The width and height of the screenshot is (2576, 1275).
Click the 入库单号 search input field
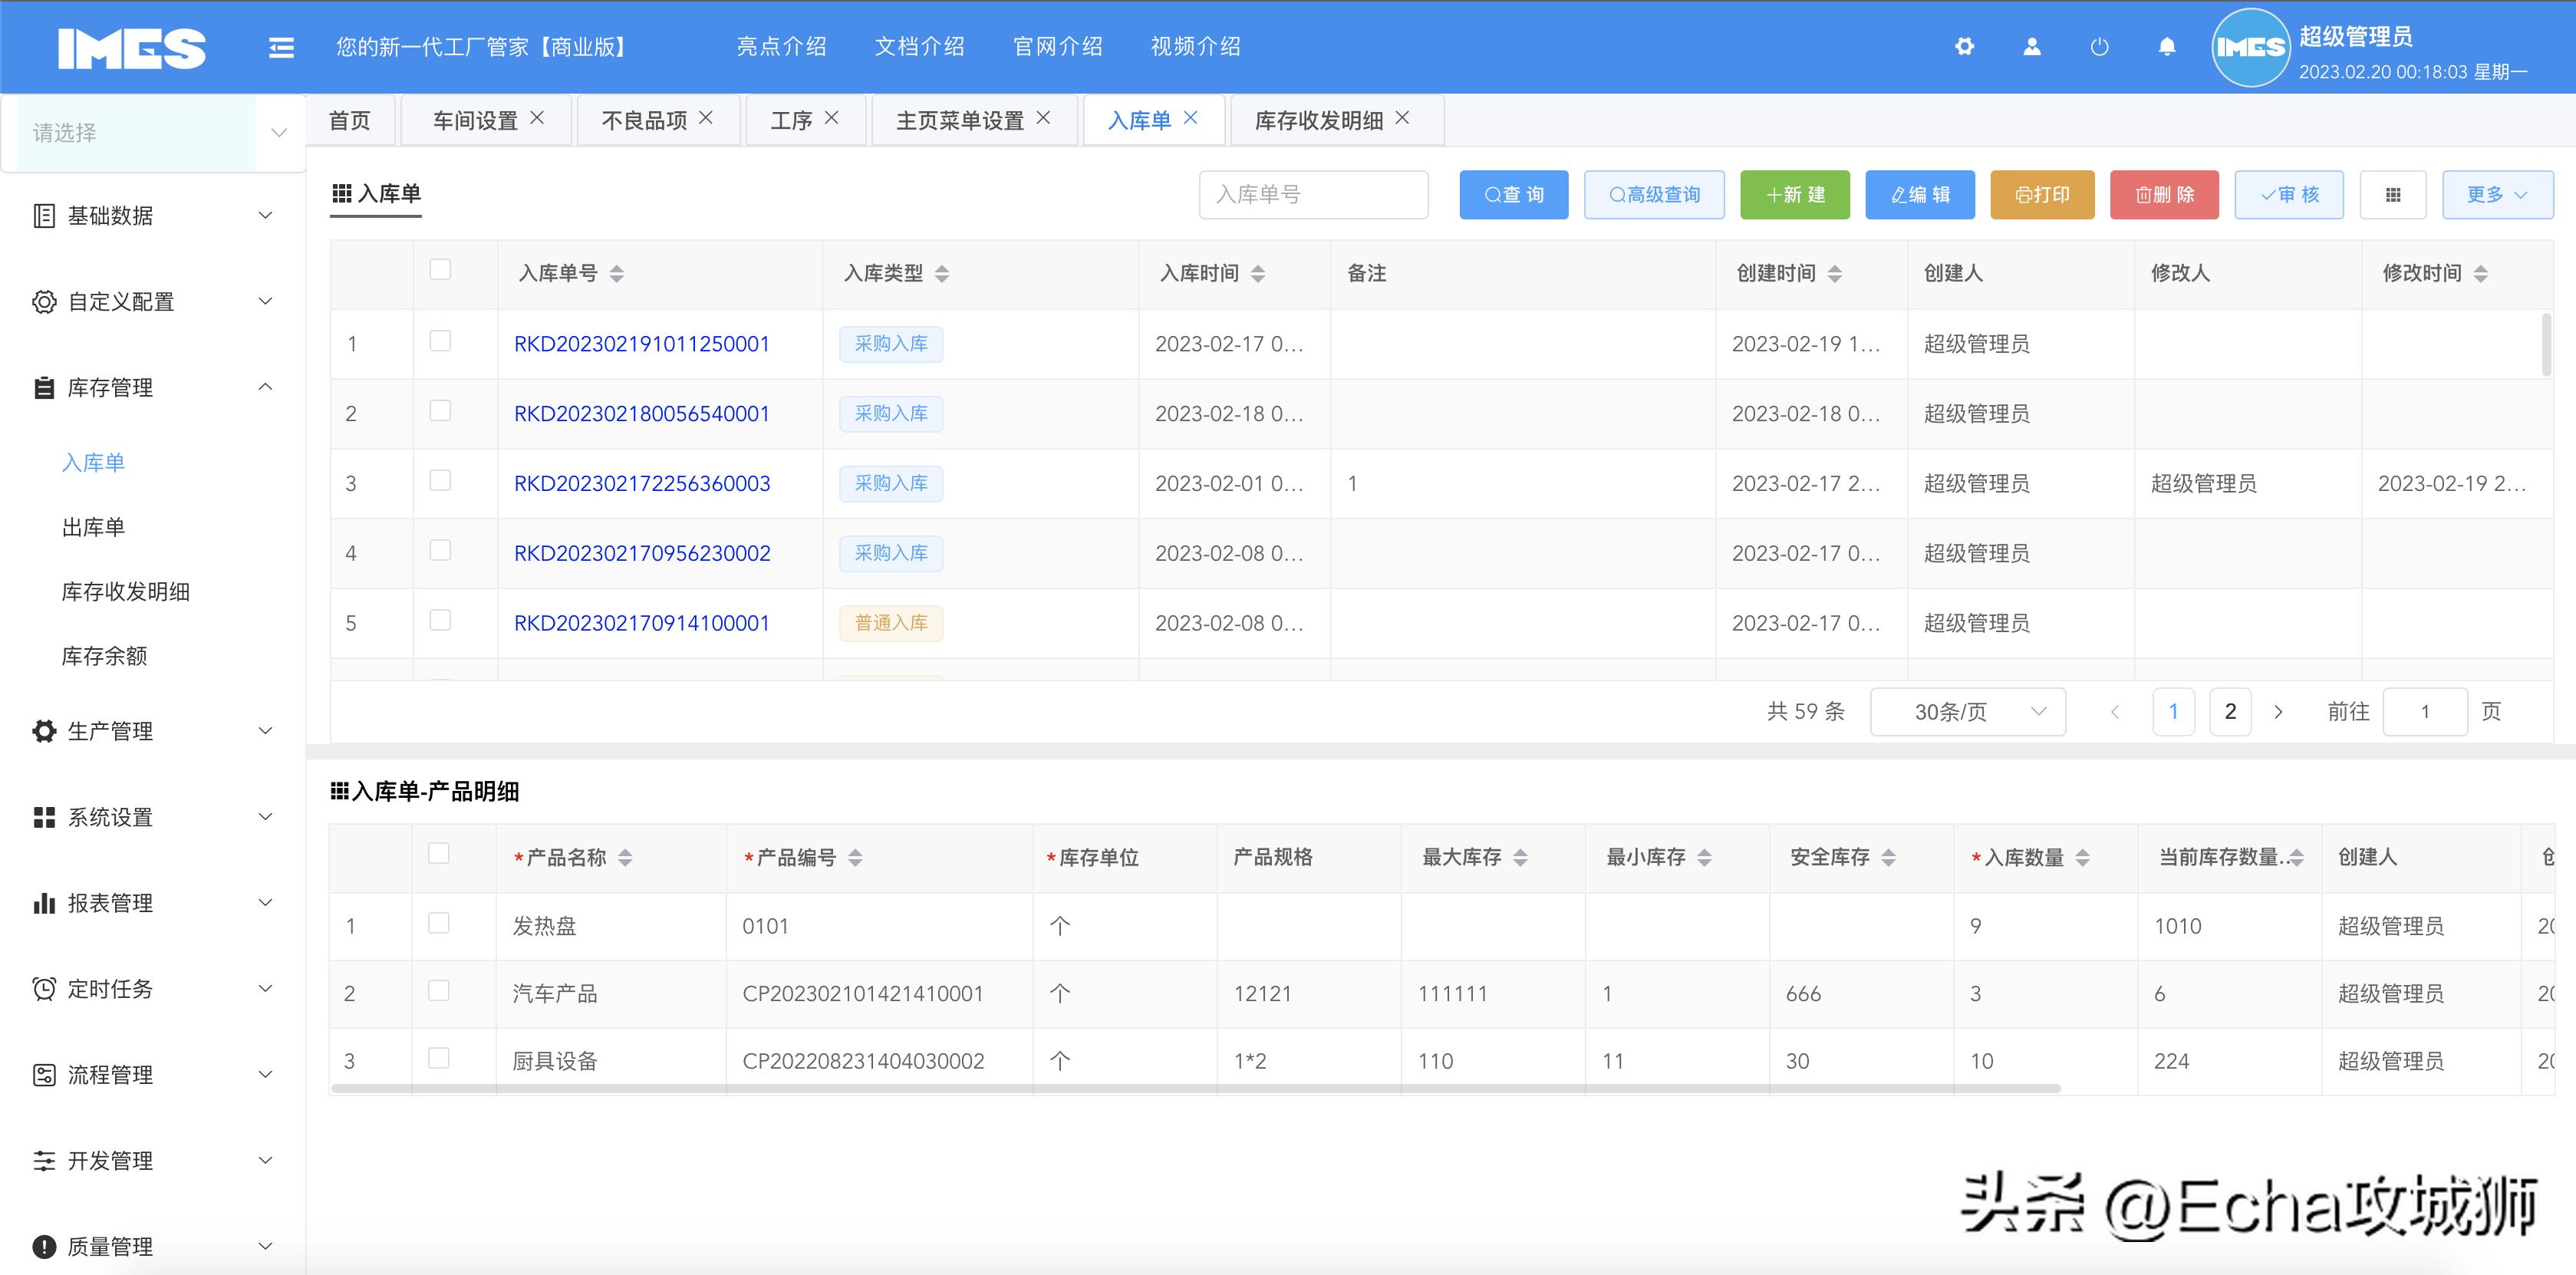[x=1313, y=194]
